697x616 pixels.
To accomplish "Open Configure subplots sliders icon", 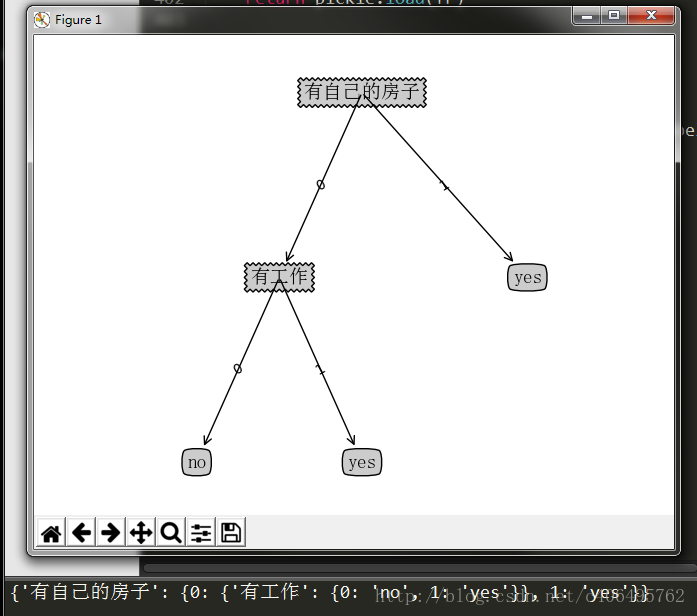I will click(201, 532).
